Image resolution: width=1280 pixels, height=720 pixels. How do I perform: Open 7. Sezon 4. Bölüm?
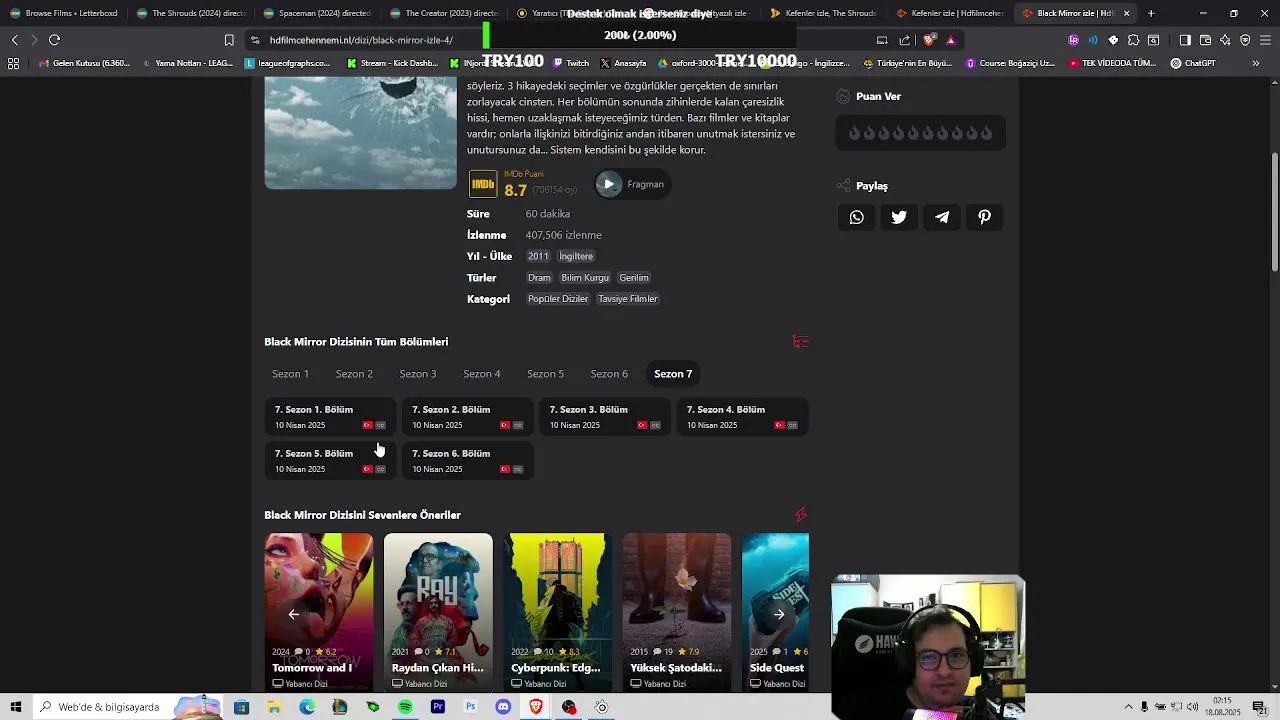coord(742,417)
